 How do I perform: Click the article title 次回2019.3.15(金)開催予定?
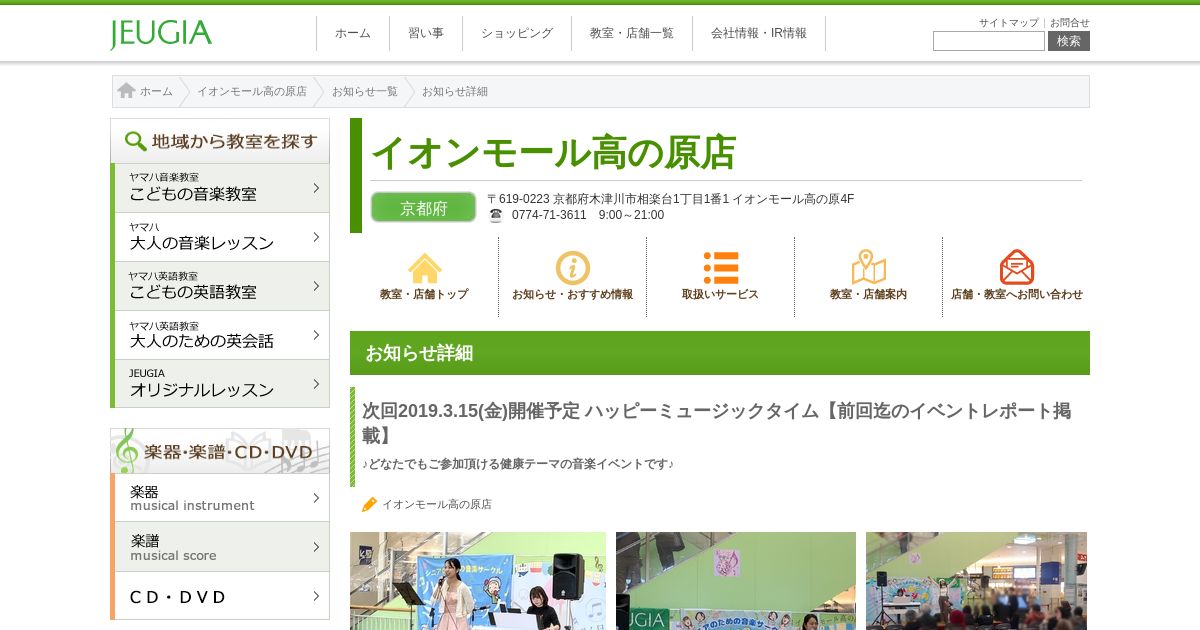pos(716,423)
